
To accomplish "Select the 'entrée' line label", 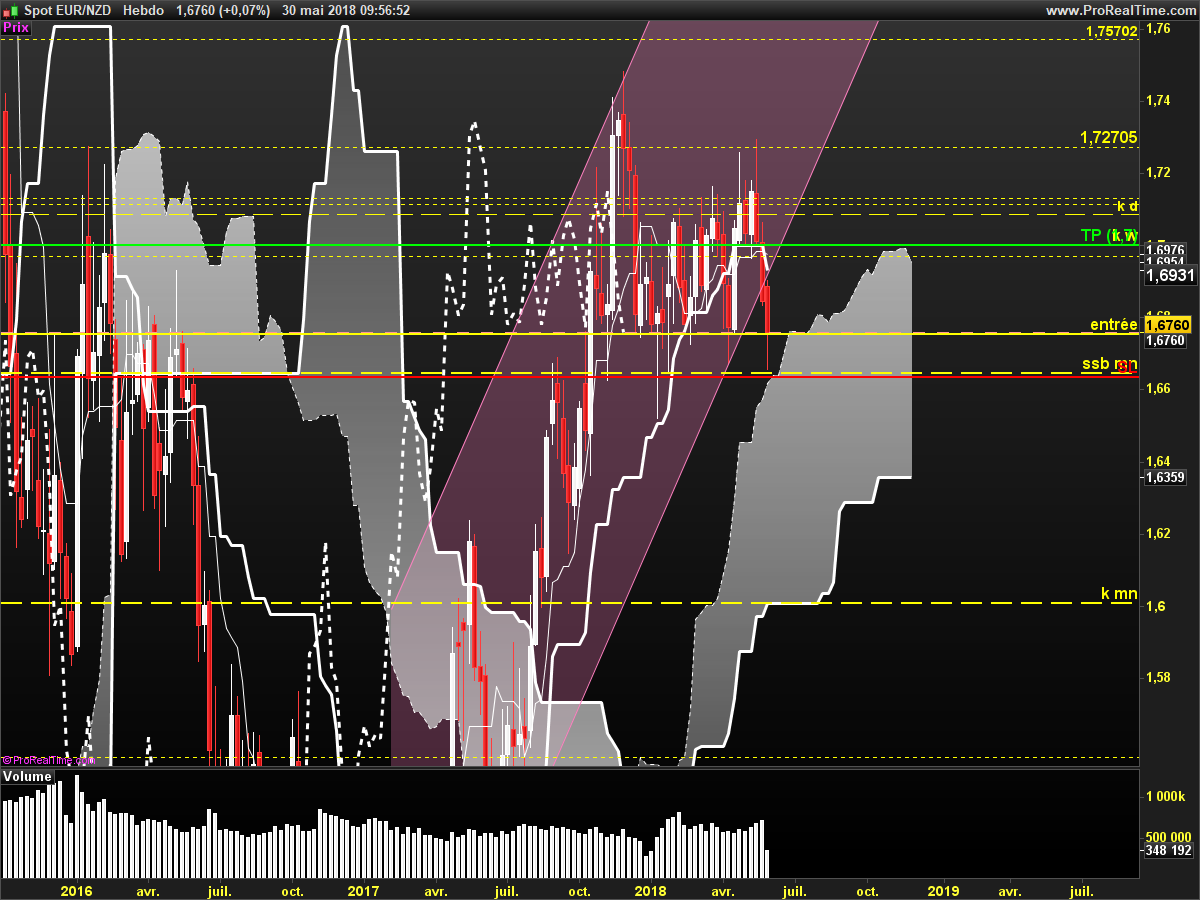I will pos(1113,325).
